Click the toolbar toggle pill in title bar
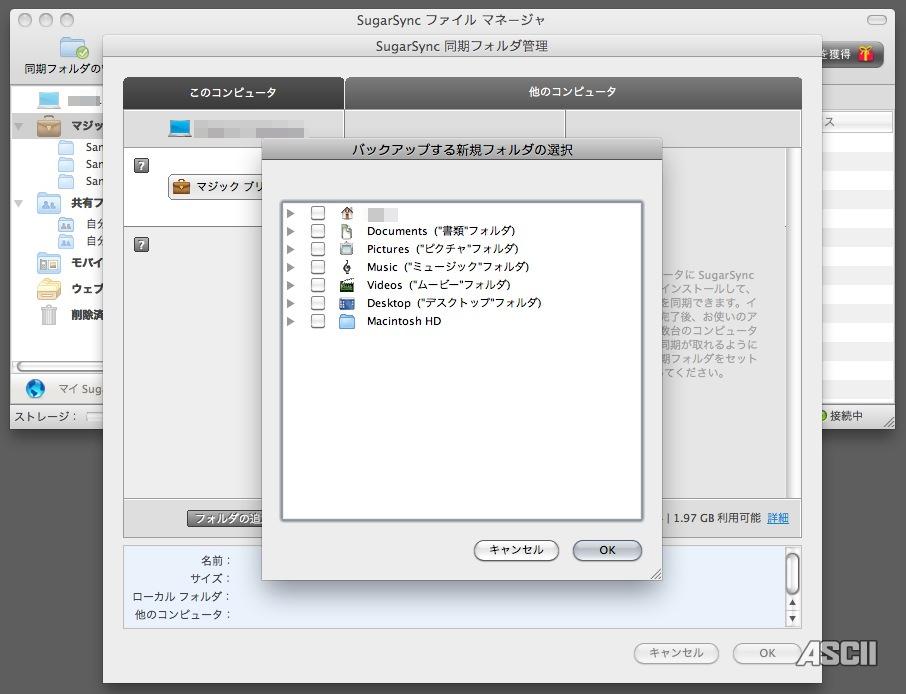Image resolution: width=906 pixels, height=694 pixels. [877, 20]
